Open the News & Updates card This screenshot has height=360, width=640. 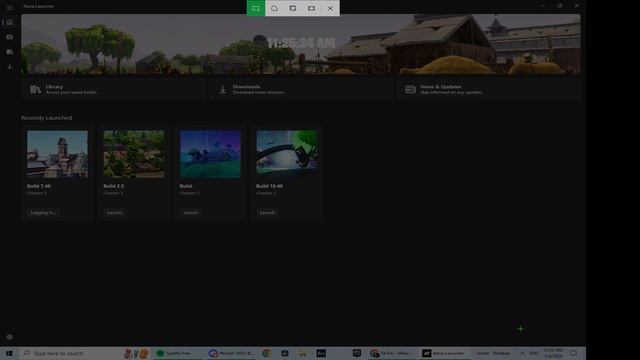point(488,89)
